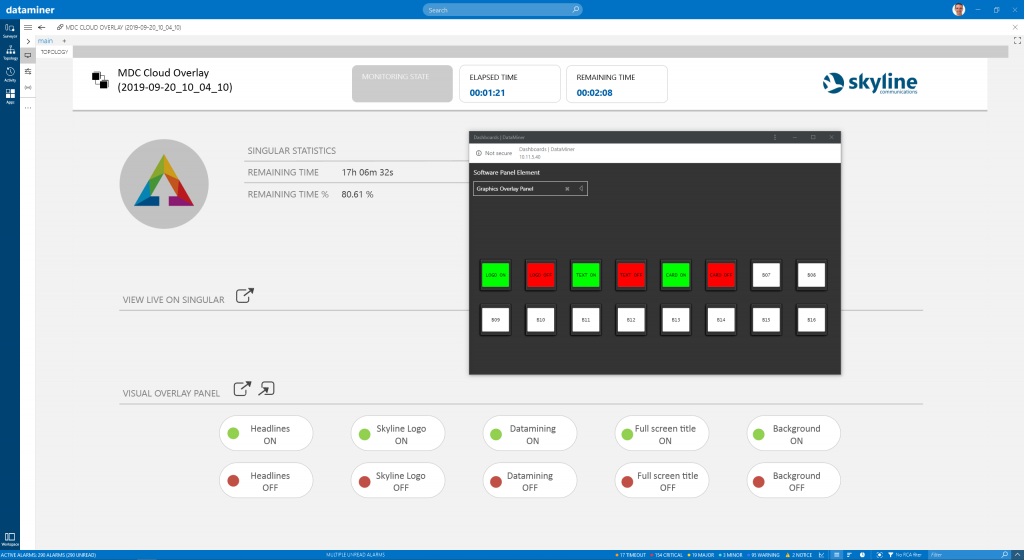Select the TOPOLOGY subtab
This screenshot has width=1024, height=560.
54,52
